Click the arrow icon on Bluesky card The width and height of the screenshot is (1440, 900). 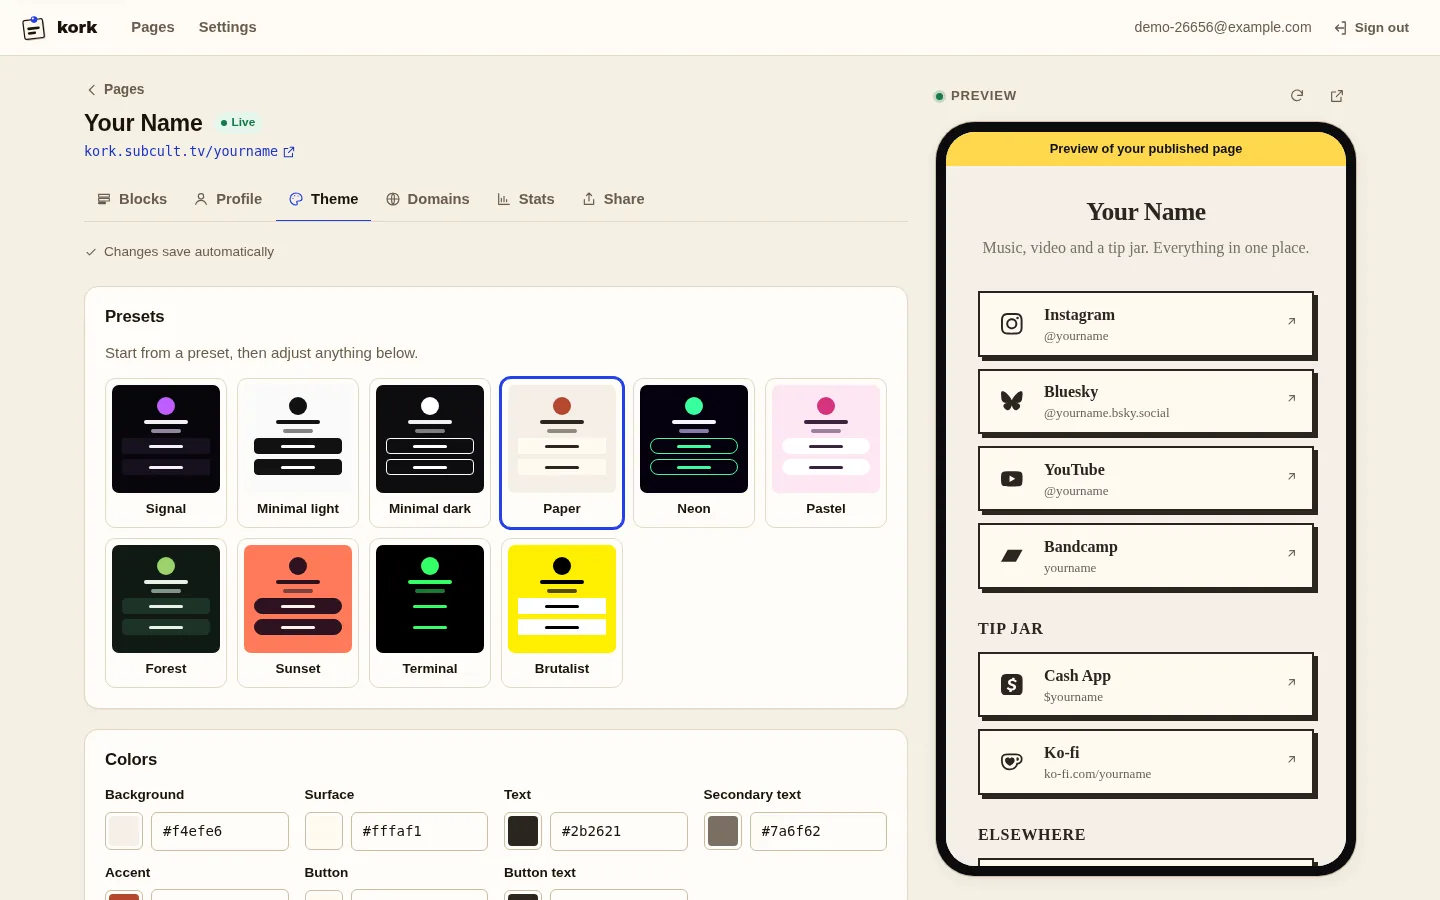[x=1291, y=398]
